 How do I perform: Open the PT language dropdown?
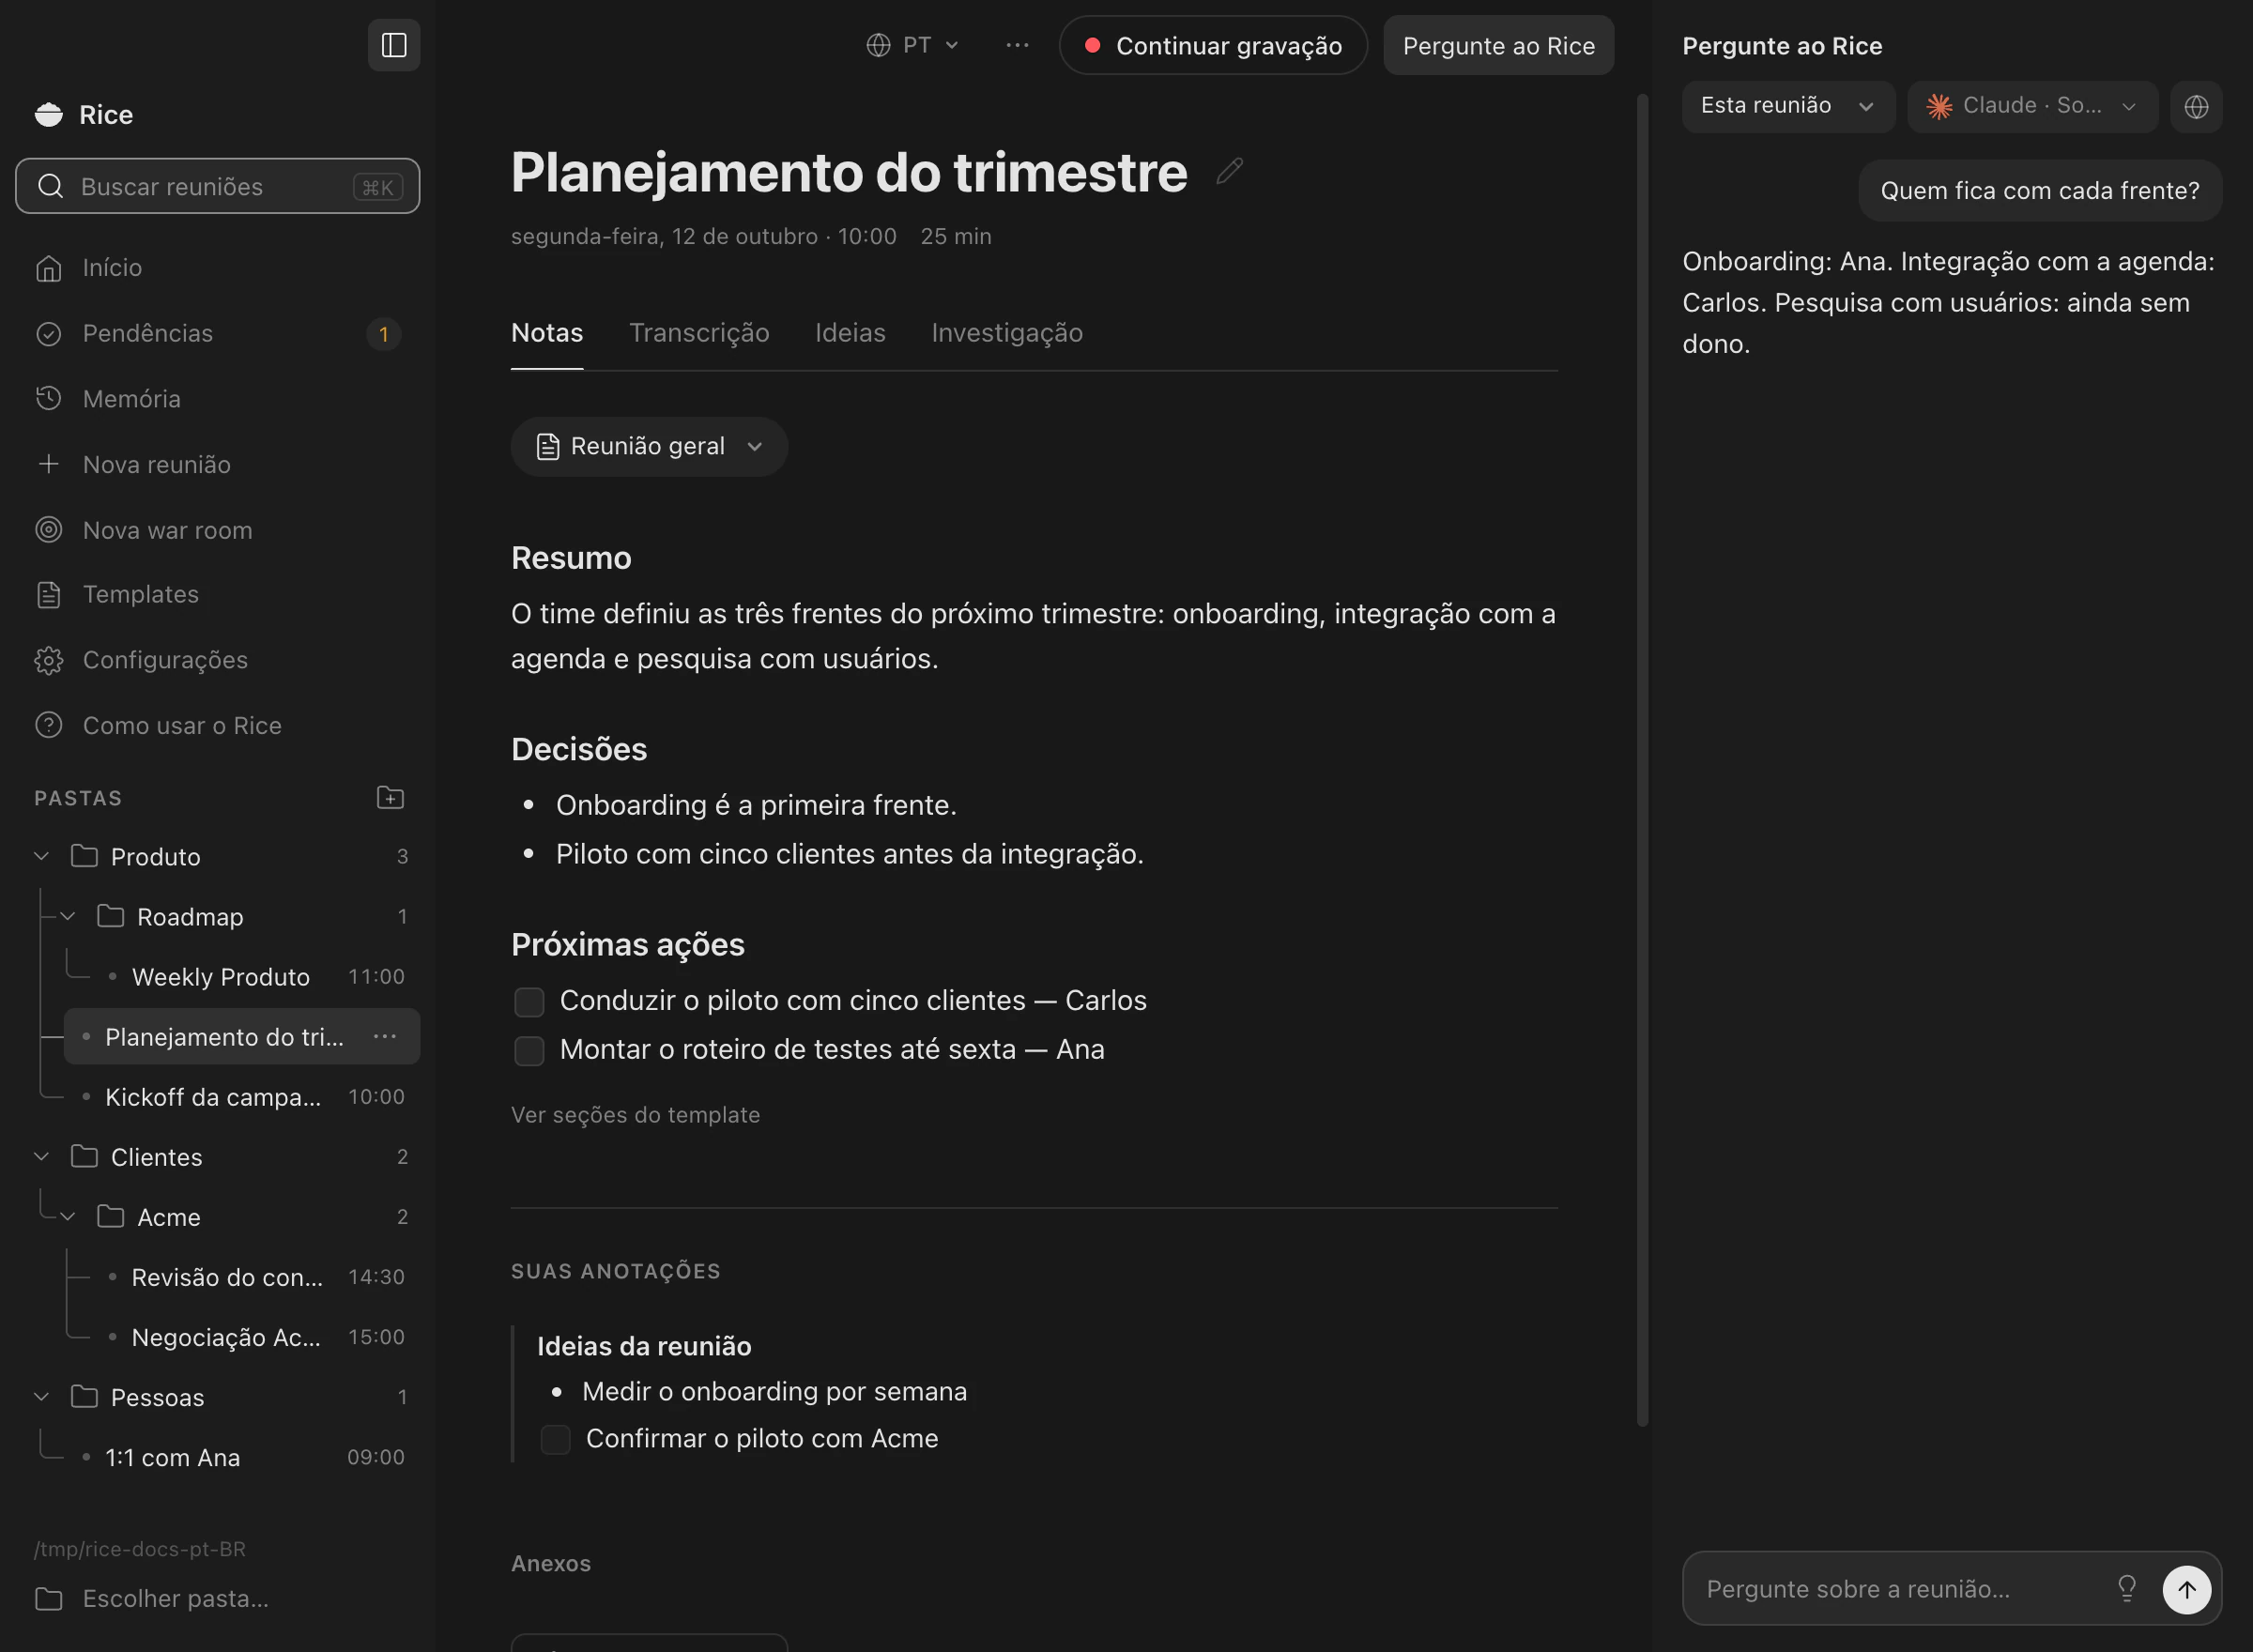pyautogui.click(x=912, y=45)
